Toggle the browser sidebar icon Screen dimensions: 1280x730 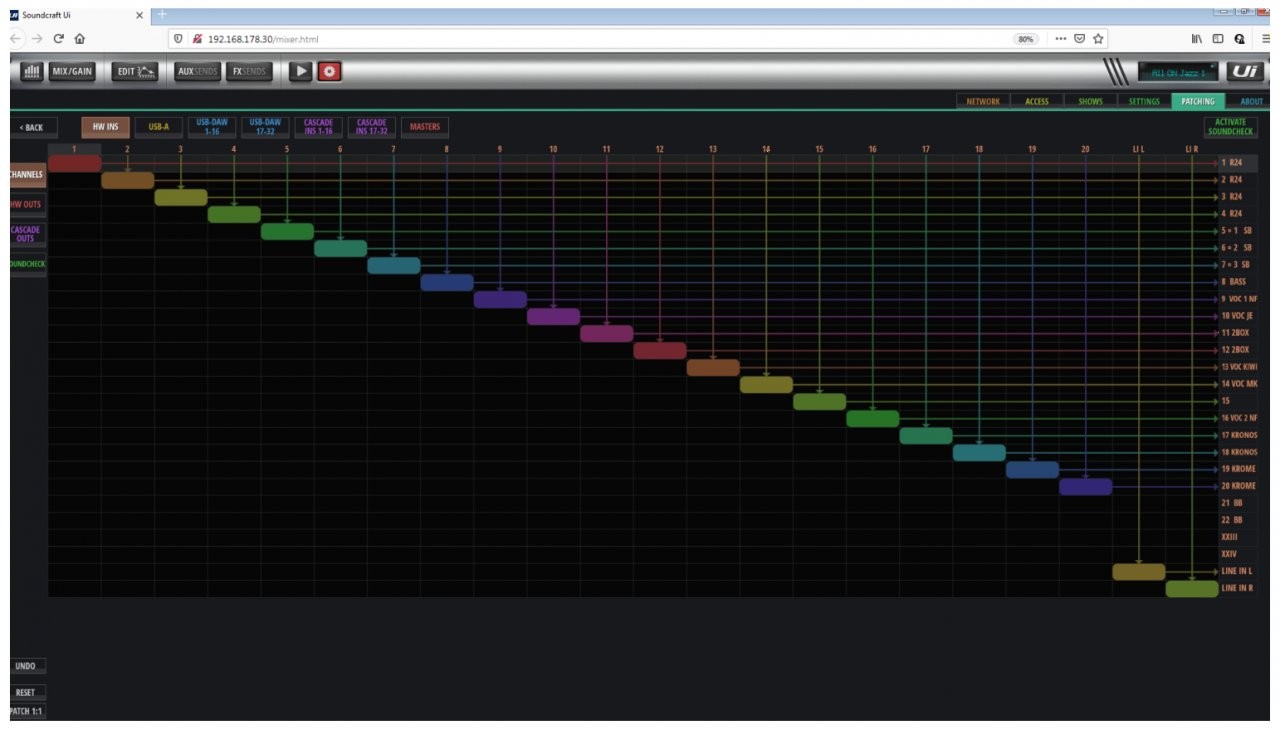coord(1219,39)
